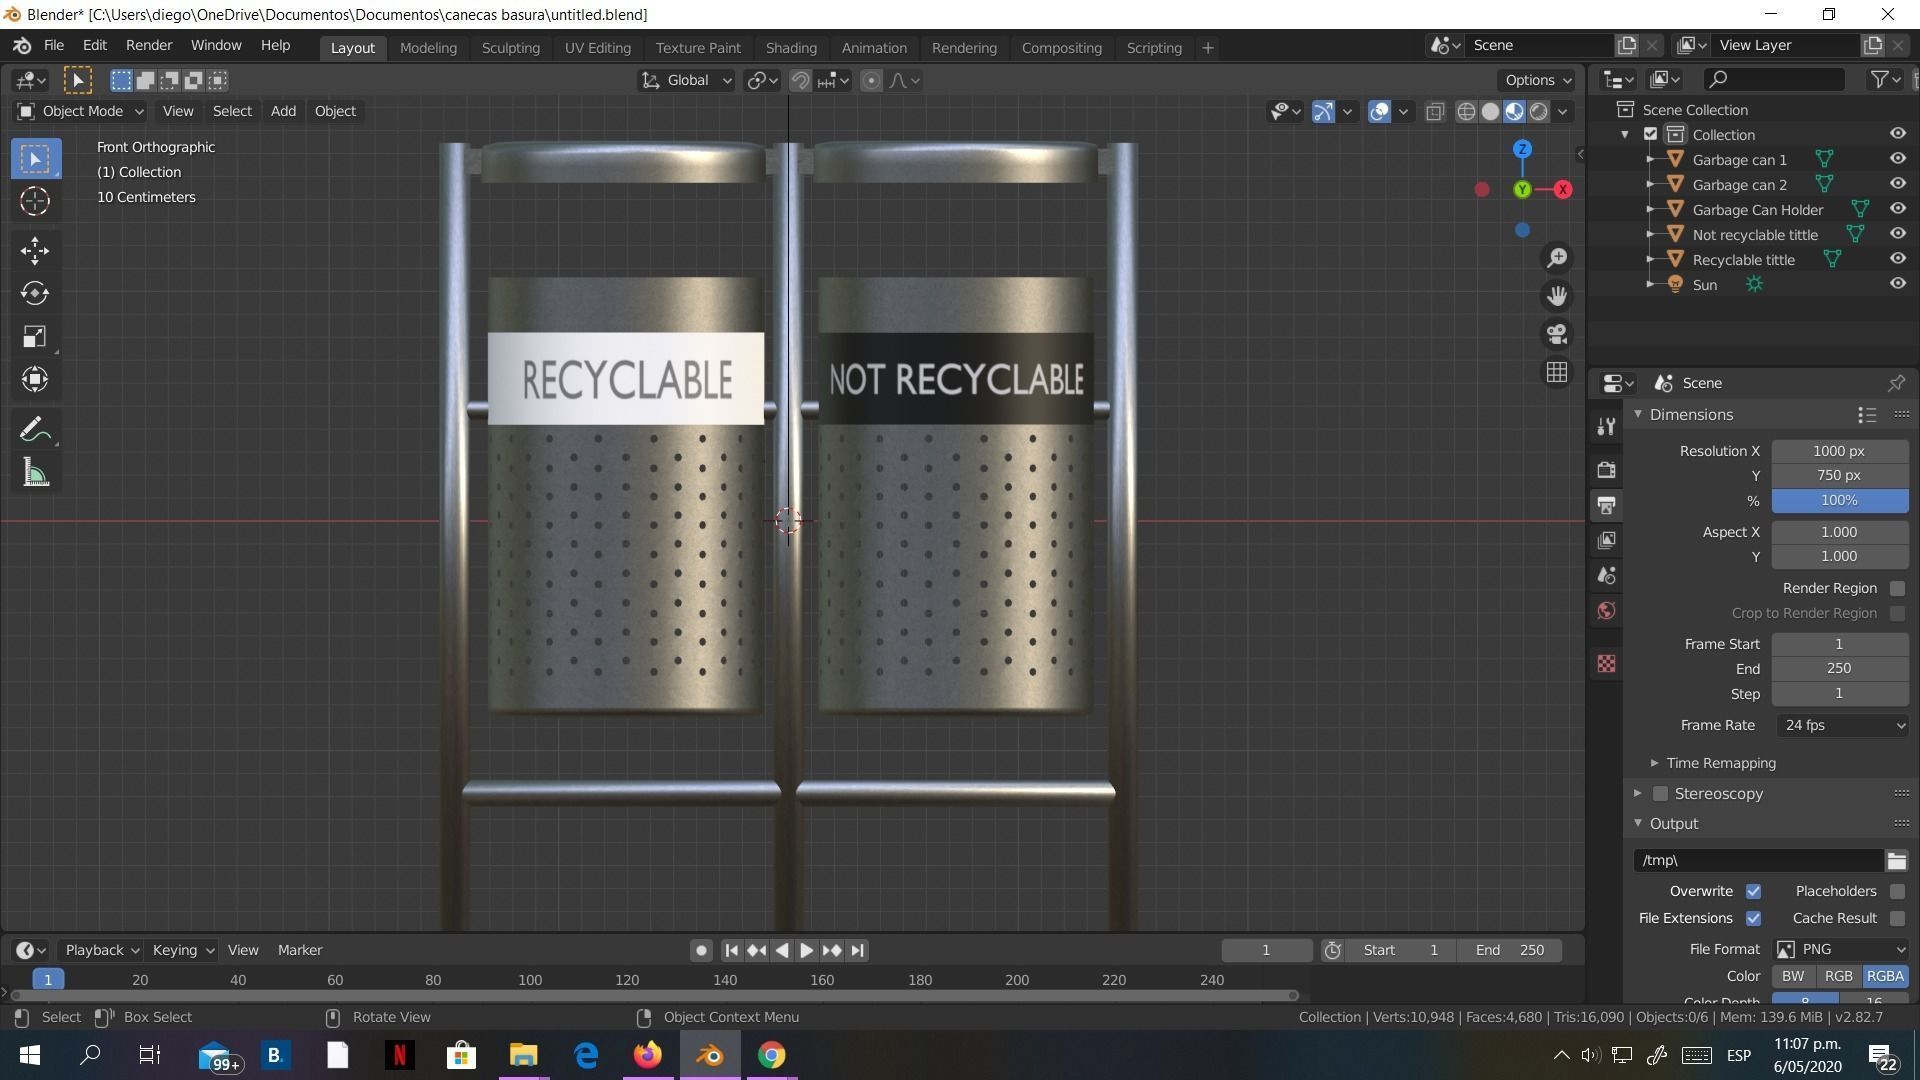Open the Render menu
Screen dimensions: 1920x1080
point(148,45)
